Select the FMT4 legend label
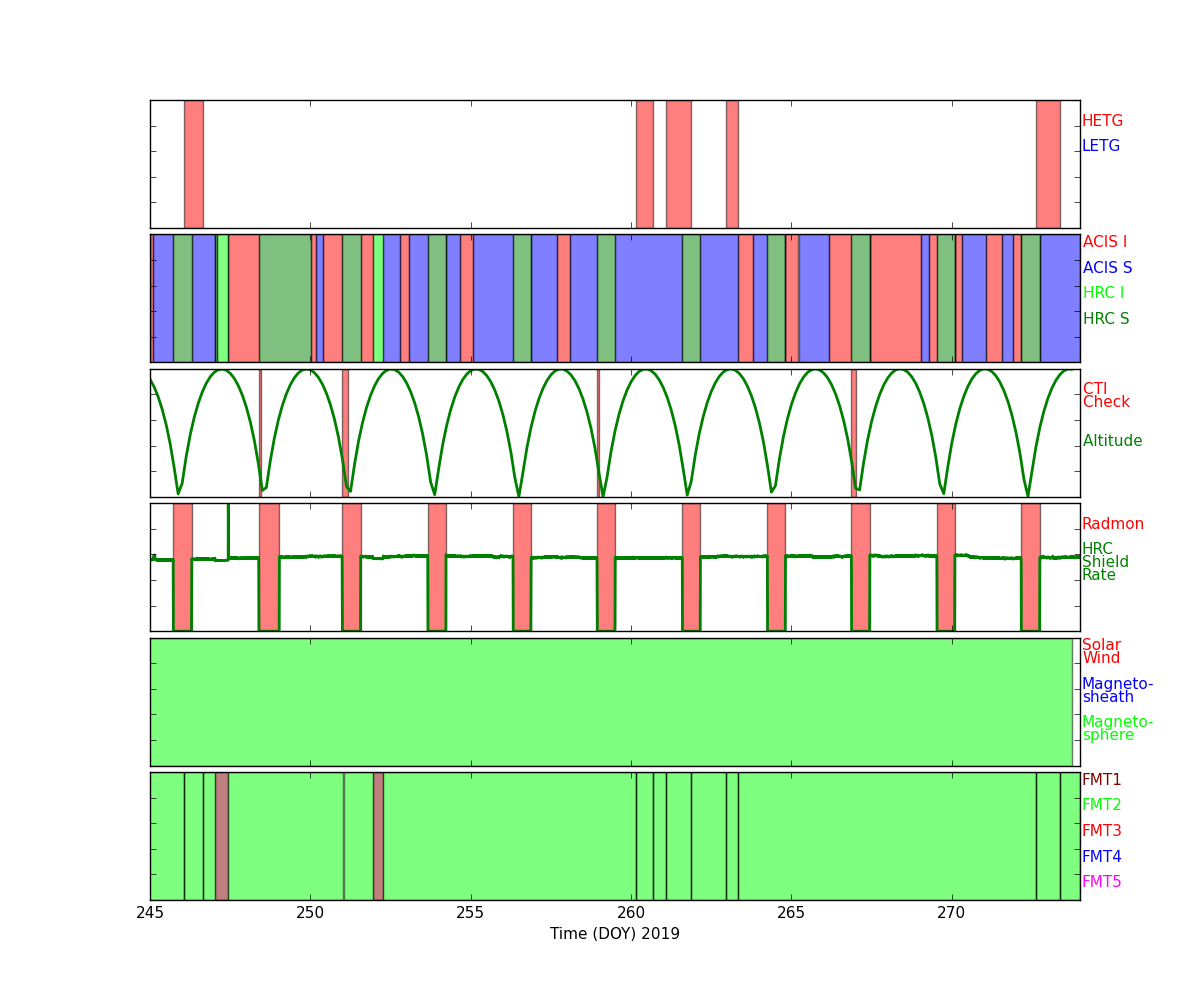Screen dimensions: 1200x1000 point(1101,857)
